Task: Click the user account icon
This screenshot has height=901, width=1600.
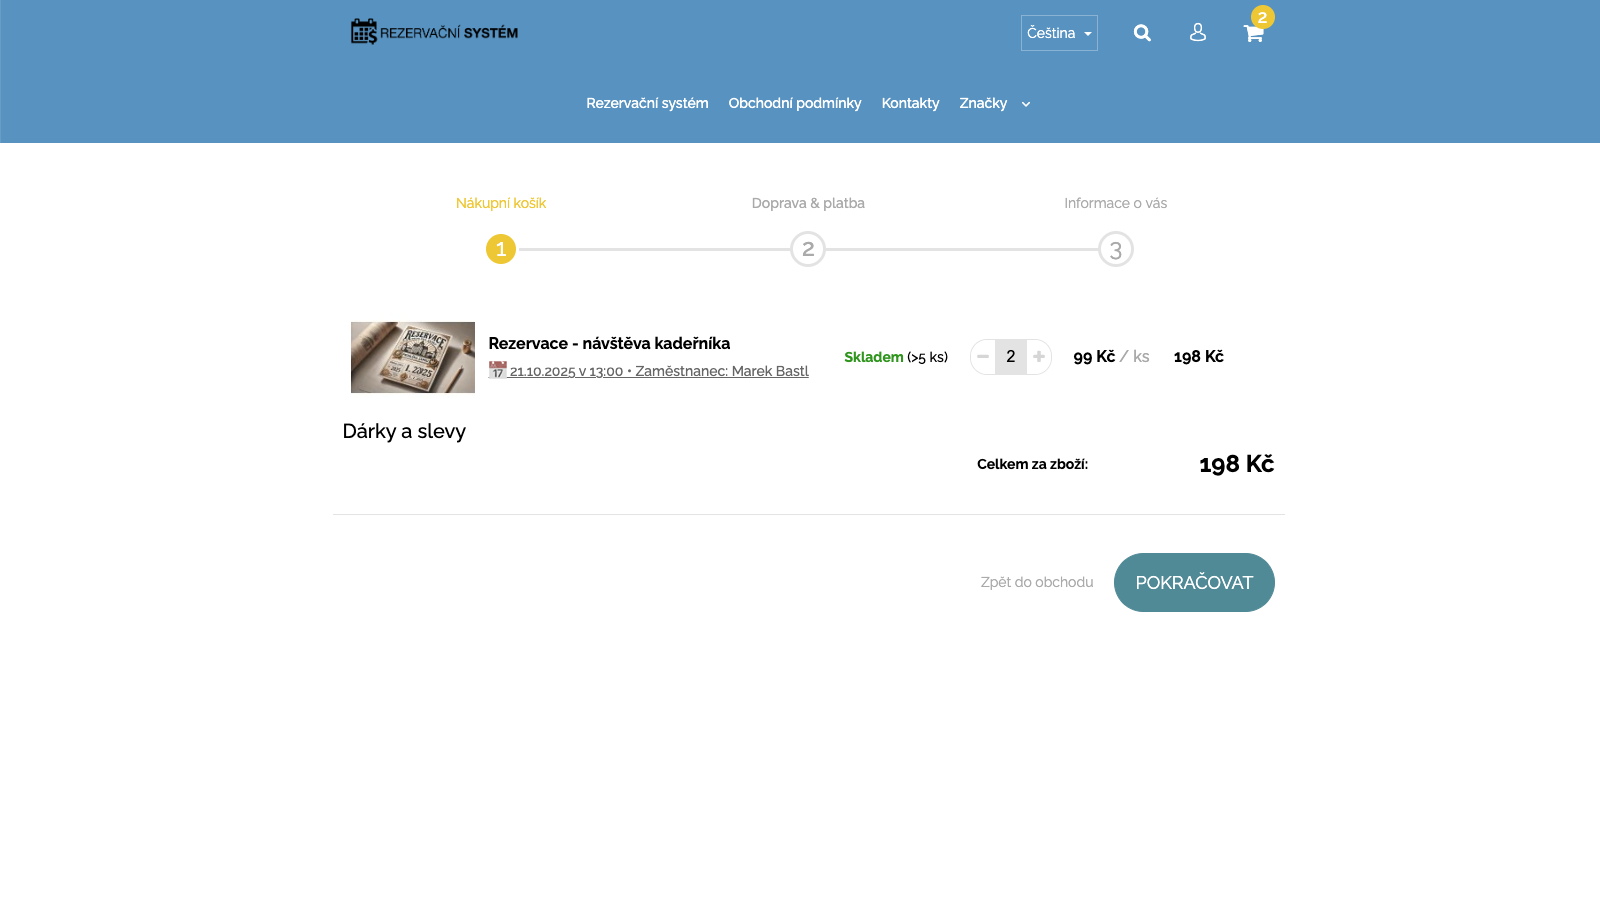Action: pos(1197,33)
